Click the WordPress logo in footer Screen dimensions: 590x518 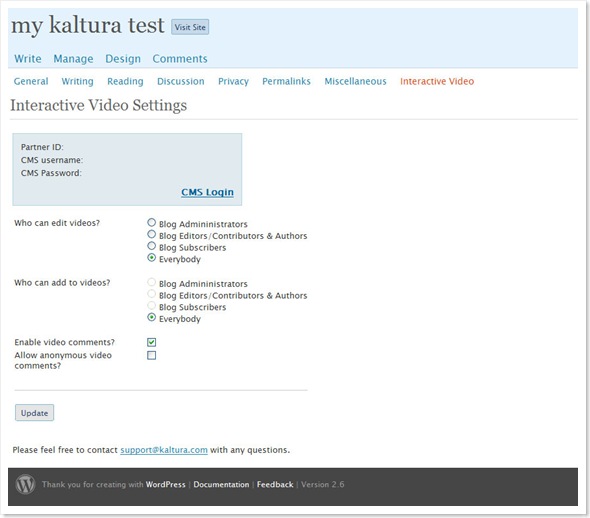point(25,484)
